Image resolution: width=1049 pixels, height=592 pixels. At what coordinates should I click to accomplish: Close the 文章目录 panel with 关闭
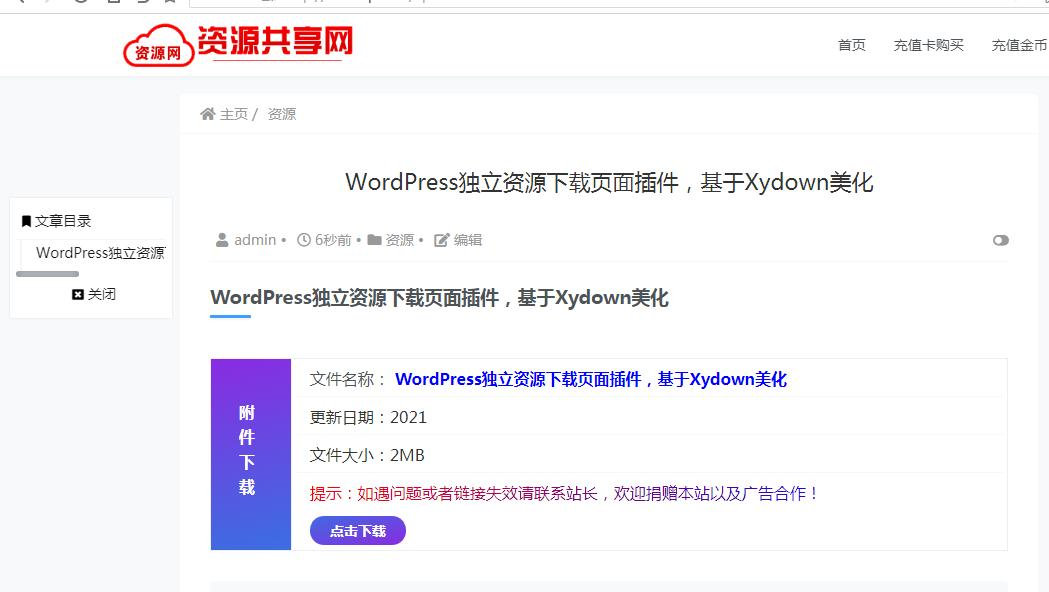94,294
